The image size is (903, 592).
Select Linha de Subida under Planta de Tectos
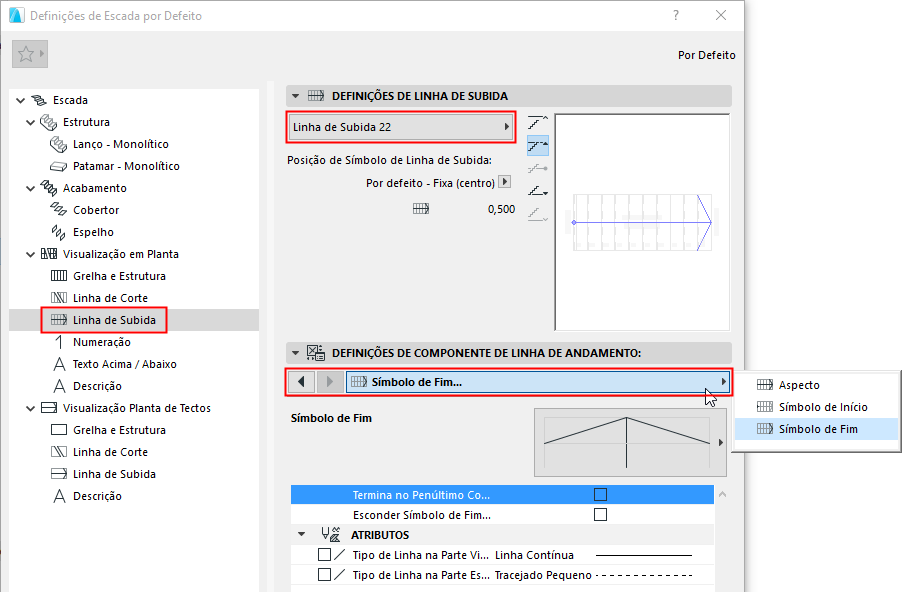[114, 474]
